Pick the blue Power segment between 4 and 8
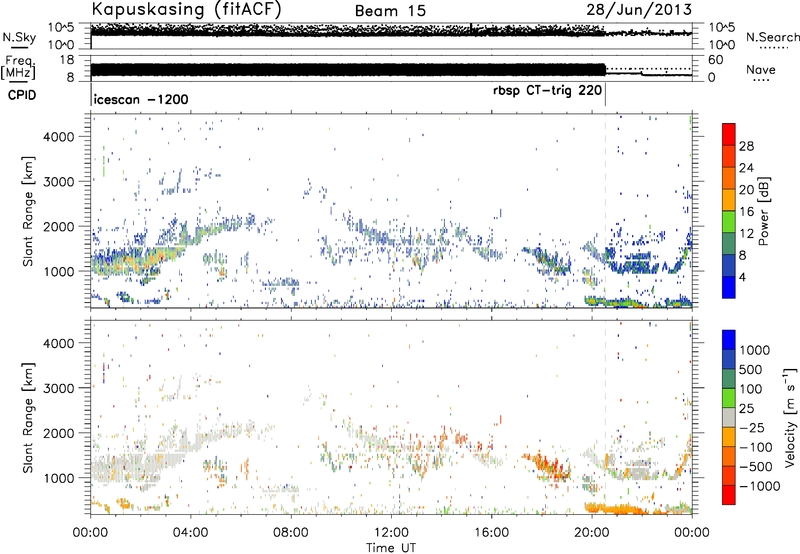 (729, 265)
